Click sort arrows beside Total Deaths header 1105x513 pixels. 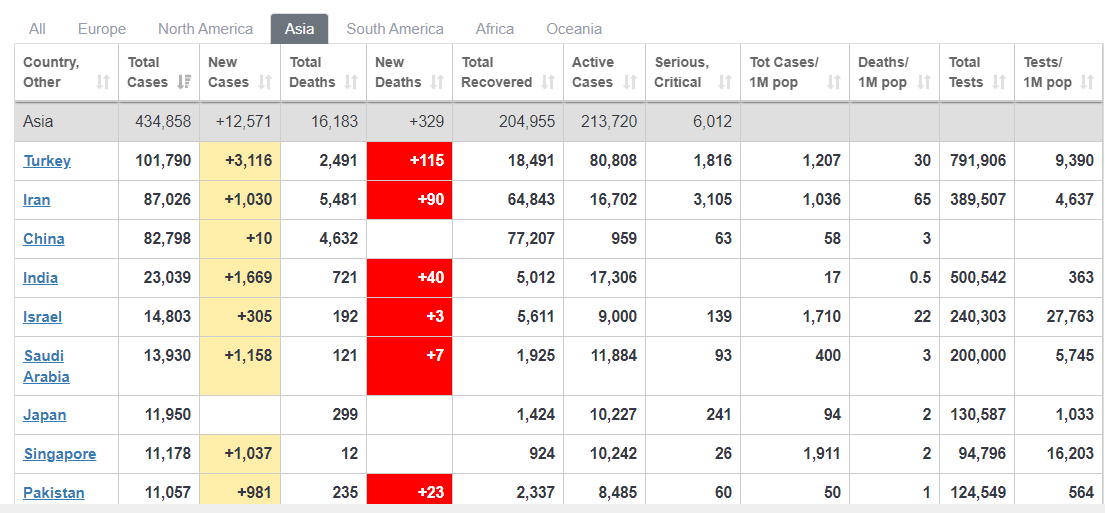[x=350, y=82]
